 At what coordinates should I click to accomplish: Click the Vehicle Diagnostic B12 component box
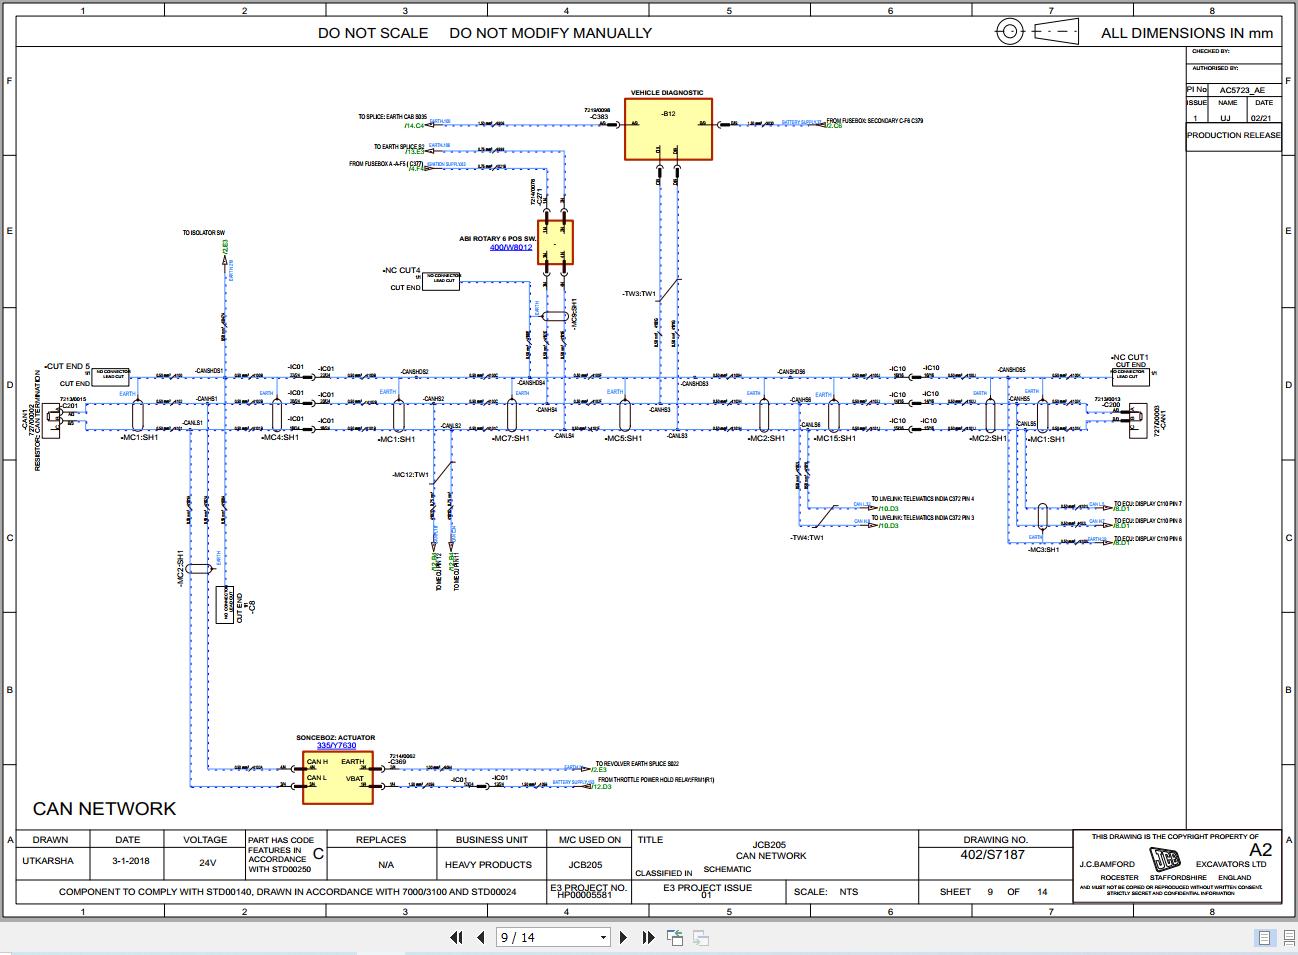click(x=669, y=129)
